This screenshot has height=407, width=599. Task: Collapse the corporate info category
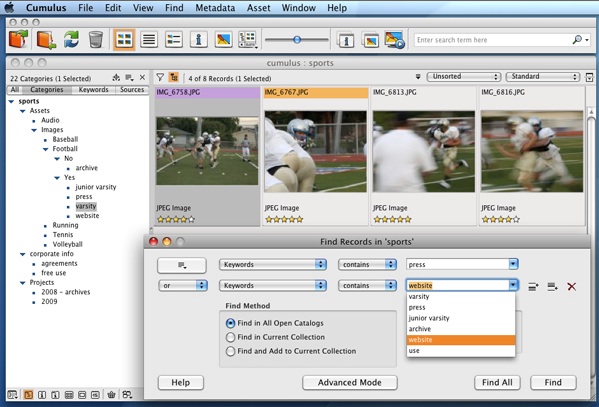tap(23, 254)
